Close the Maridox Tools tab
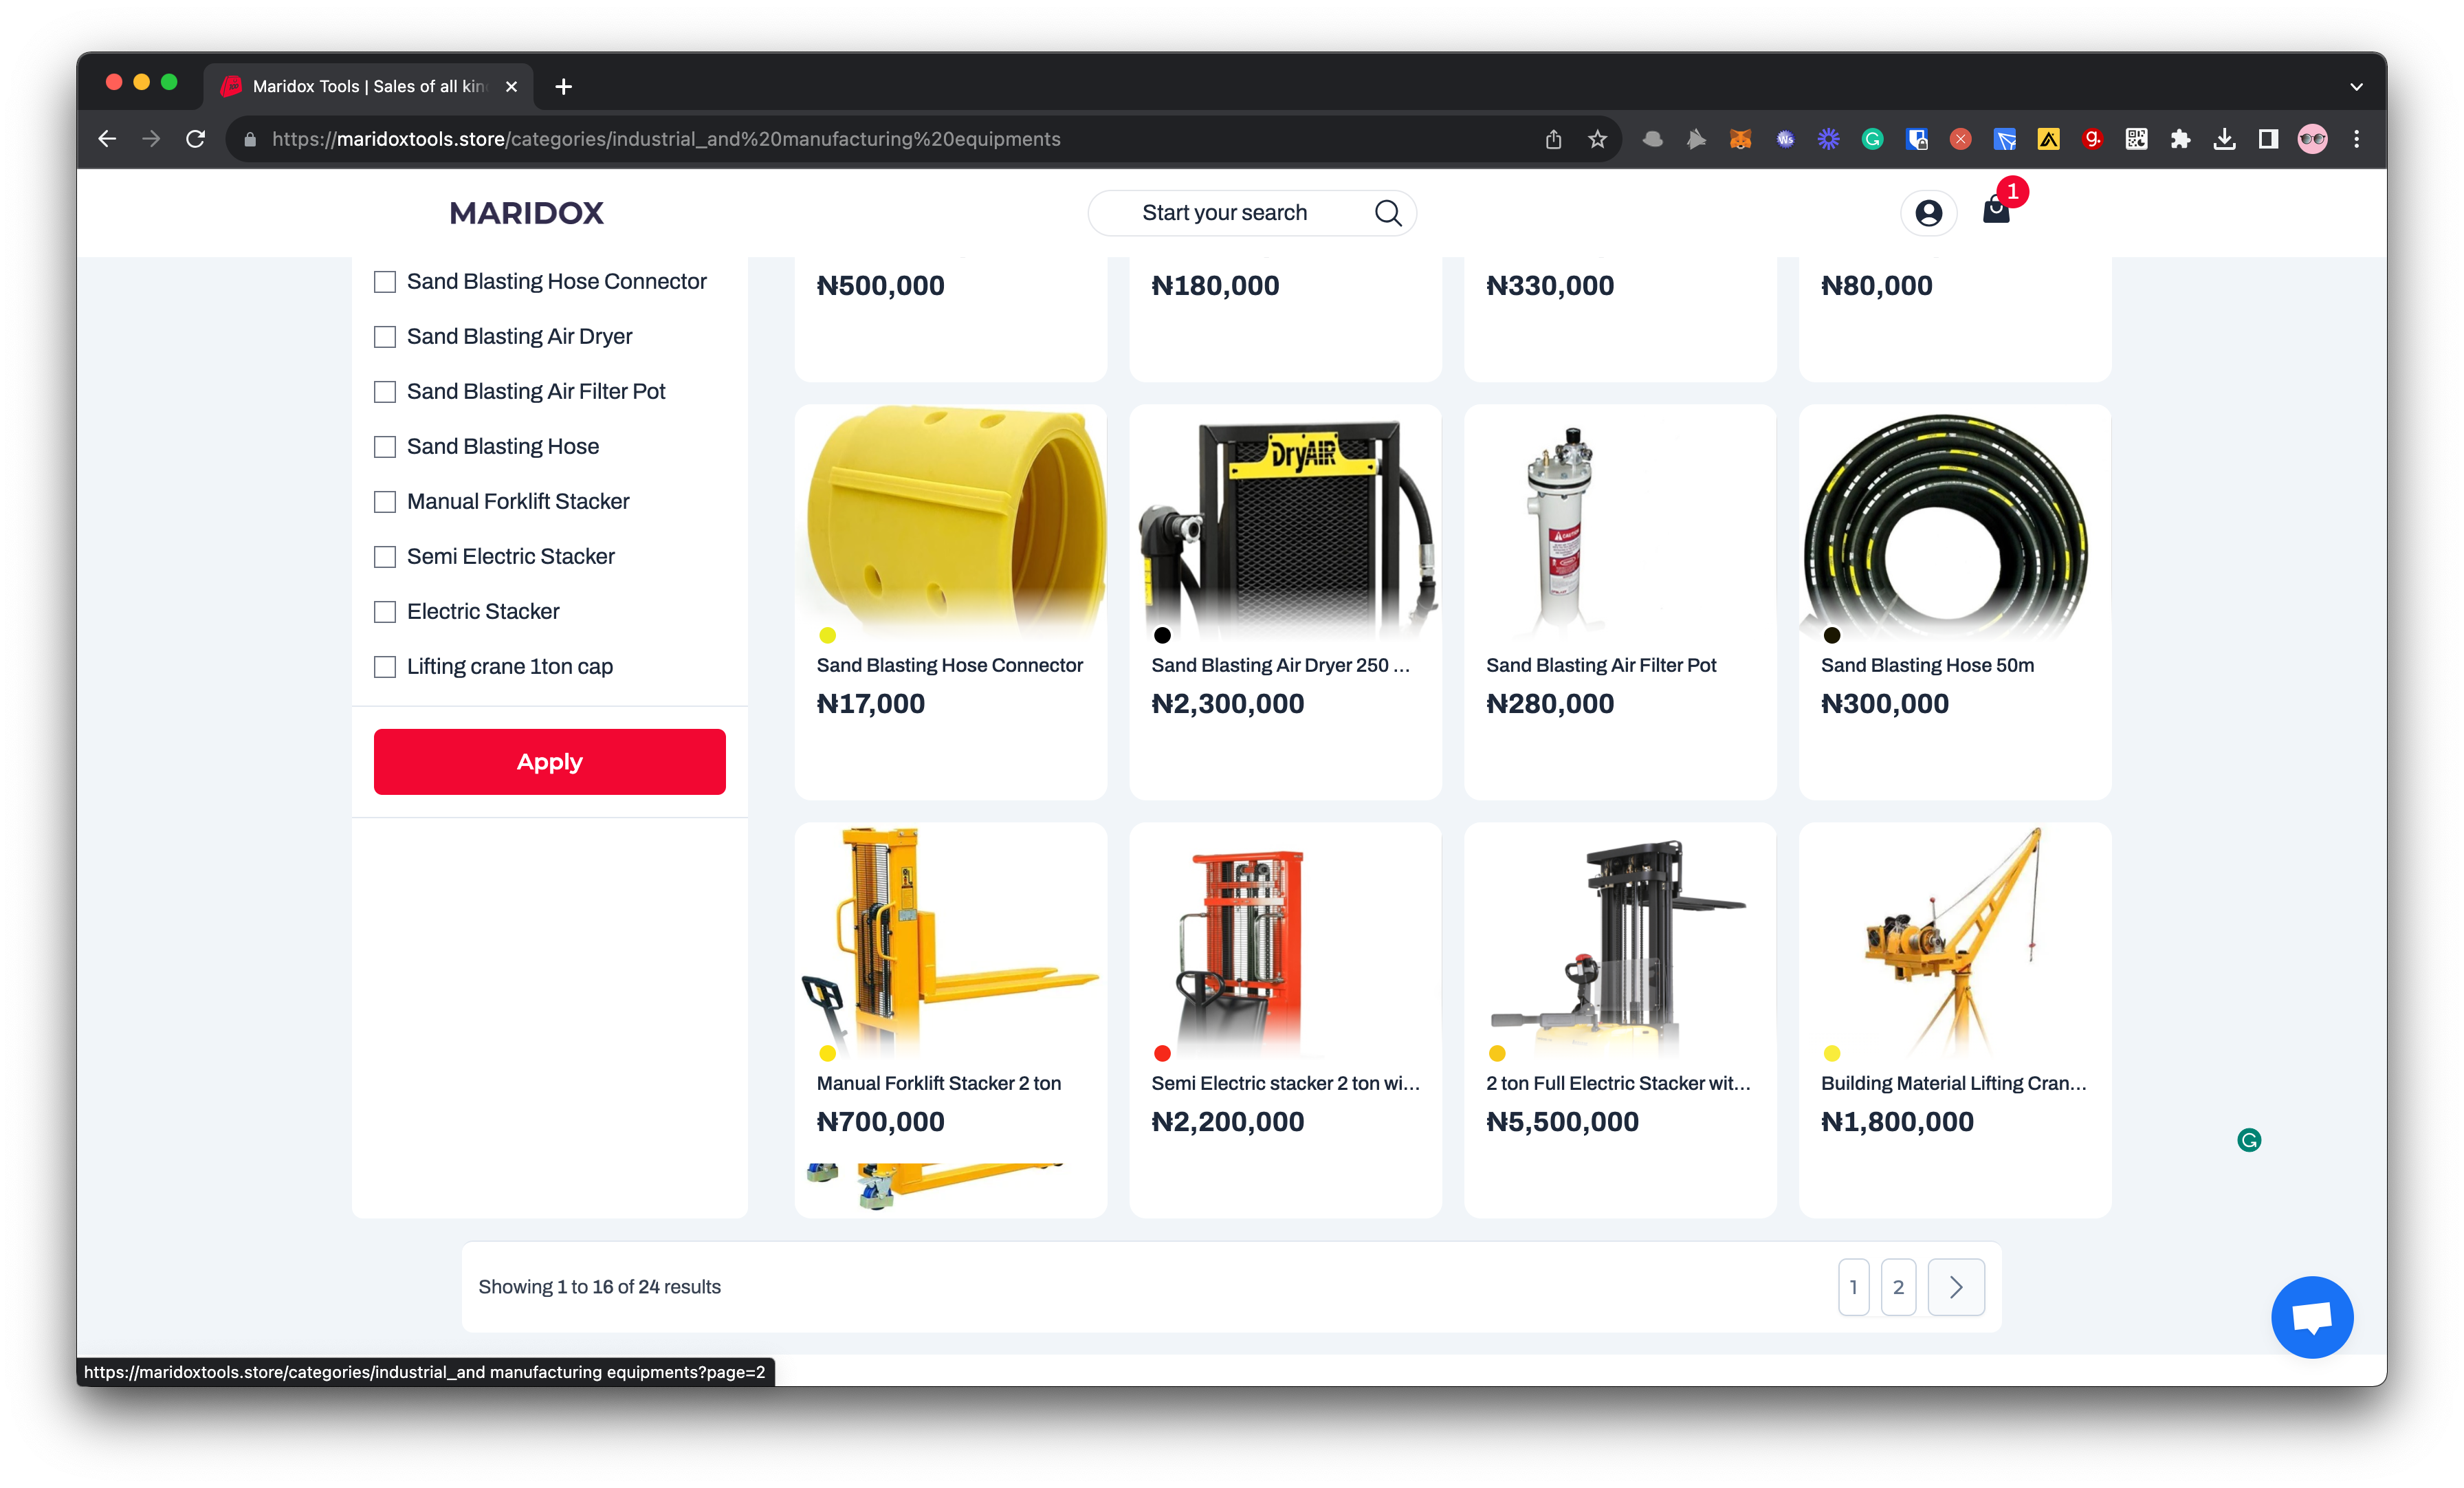 pyautogui.click(x=511, y=87)
